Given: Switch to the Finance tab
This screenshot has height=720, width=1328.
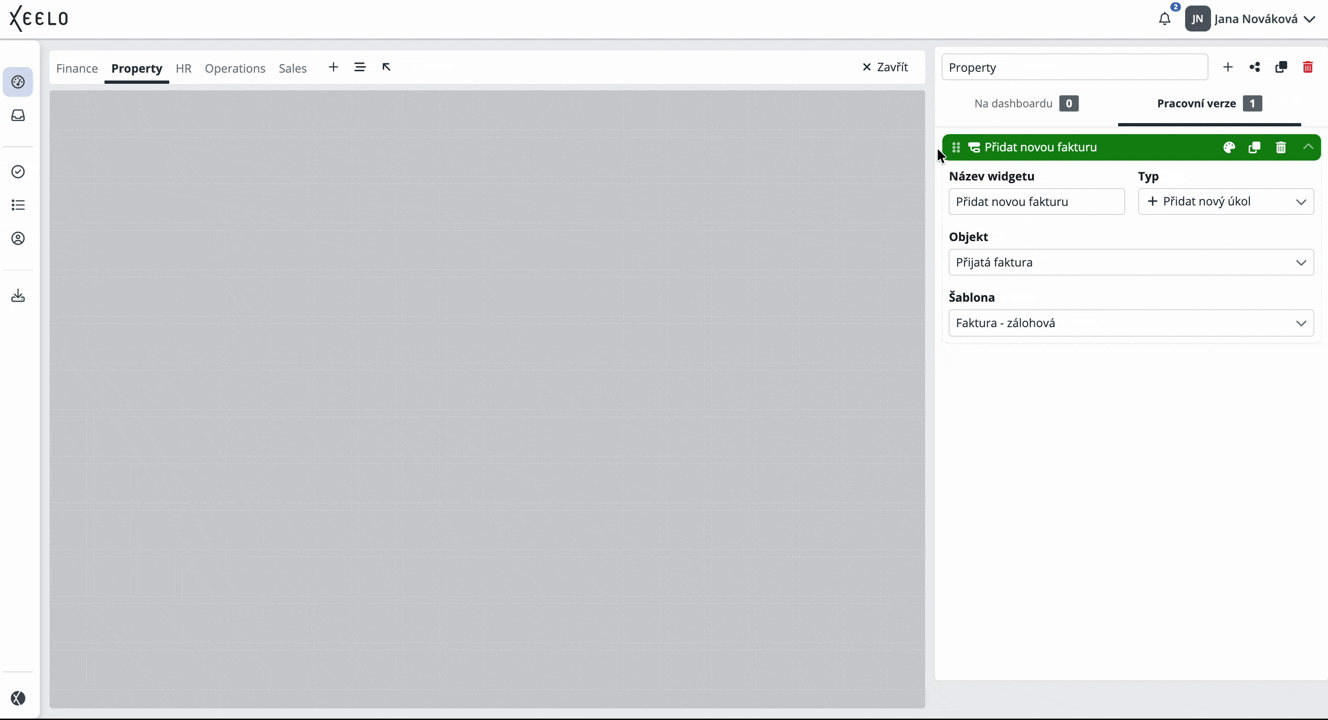Looking at the screenshot, I should [77, 68].
